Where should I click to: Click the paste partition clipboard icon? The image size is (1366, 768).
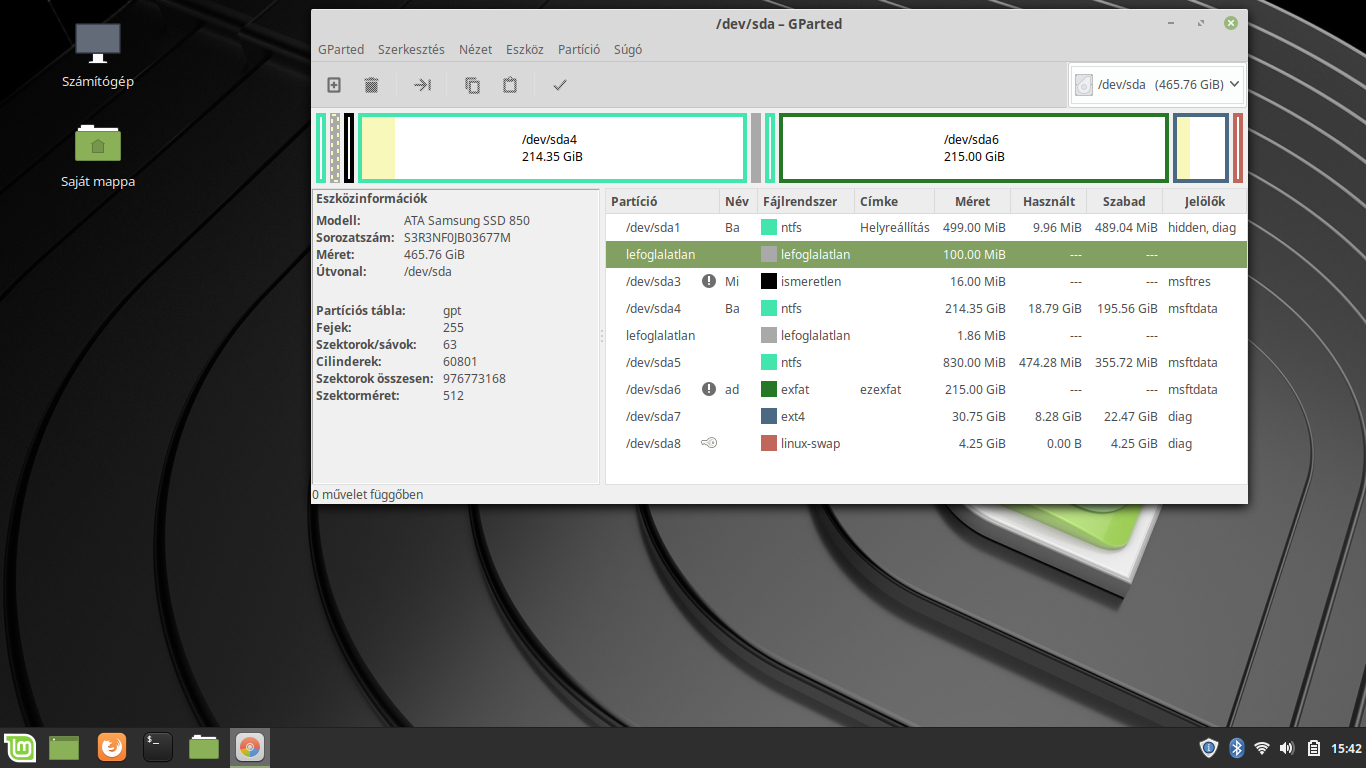tap(510, 85)
